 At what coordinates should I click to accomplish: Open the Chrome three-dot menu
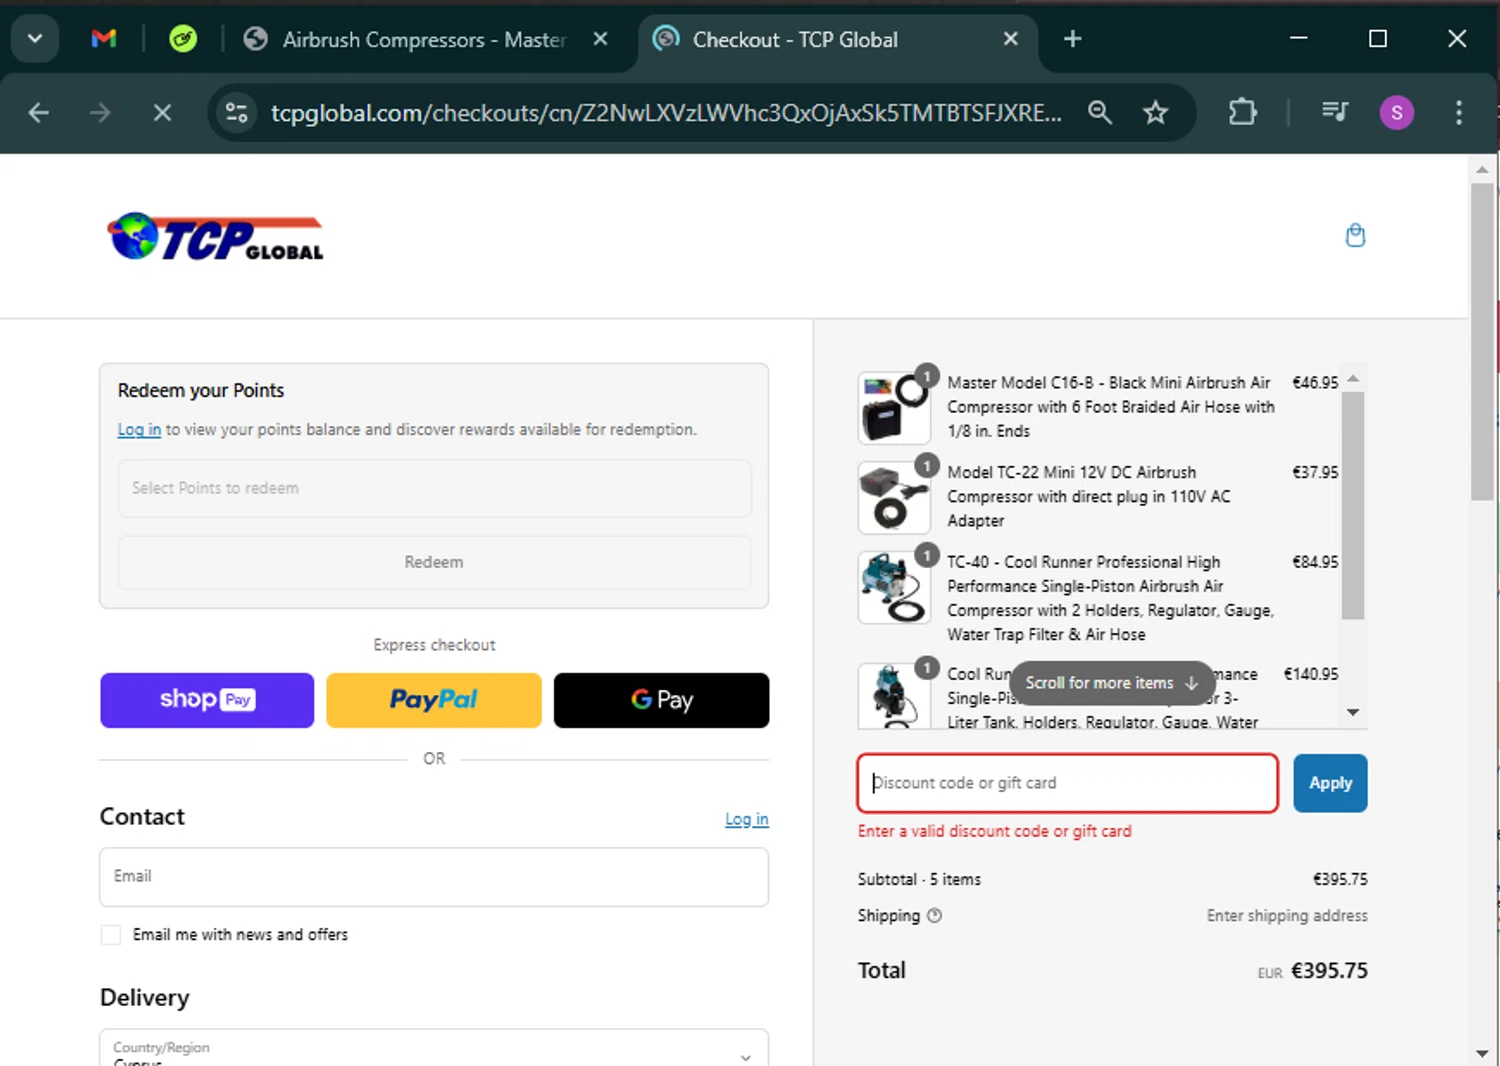click(x=1459, y=112)
